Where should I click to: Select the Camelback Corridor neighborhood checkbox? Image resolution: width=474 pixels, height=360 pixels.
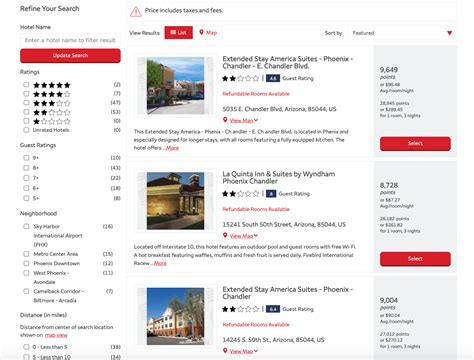[26, 291]
